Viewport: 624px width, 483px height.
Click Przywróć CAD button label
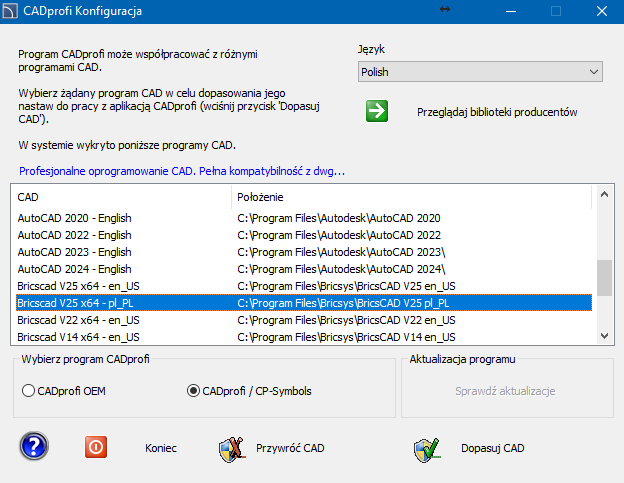(x=290, y=448)
